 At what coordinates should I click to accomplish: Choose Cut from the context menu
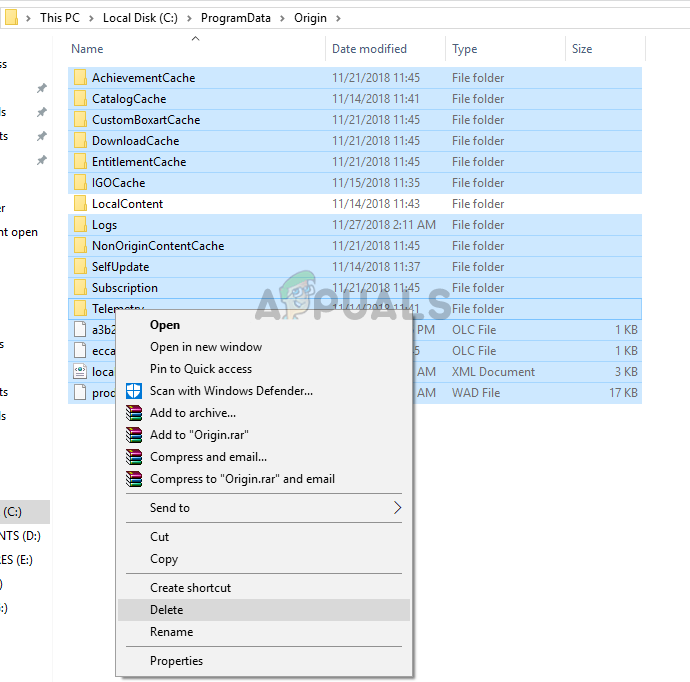click(x=264, y=537)
